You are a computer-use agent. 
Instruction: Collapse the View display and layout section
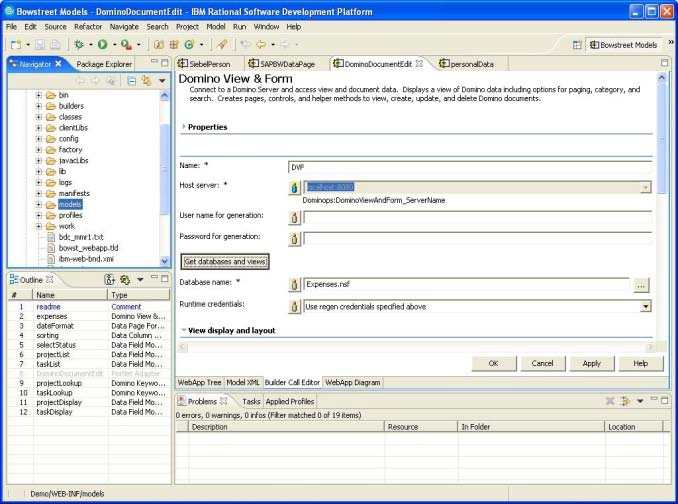click(184, 330)
